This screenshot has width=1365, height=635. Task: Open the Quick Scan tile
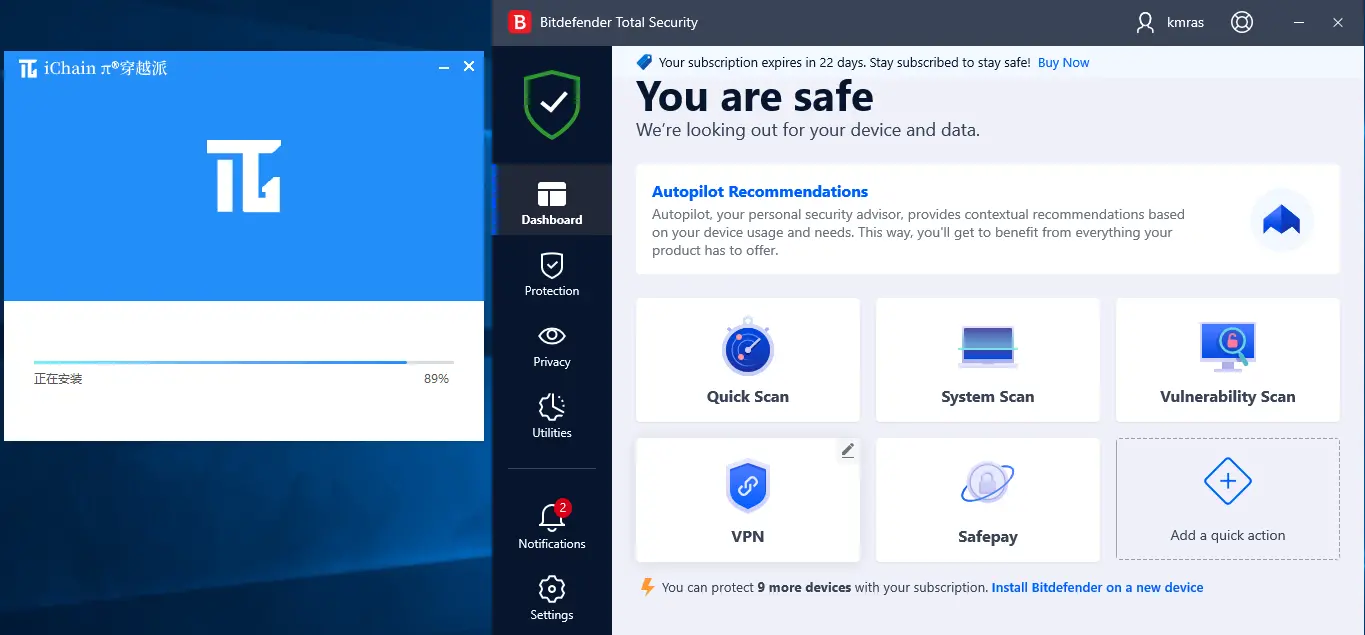click(747, 360)
